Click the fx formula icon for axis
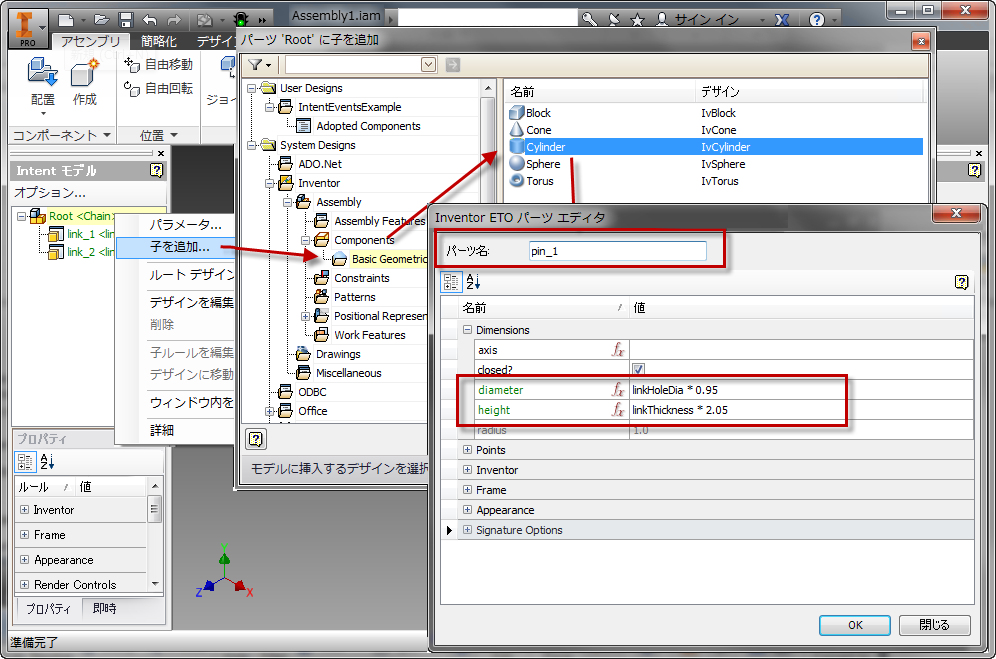This screenshot has width=996, height=659. (x=618, y=350)
